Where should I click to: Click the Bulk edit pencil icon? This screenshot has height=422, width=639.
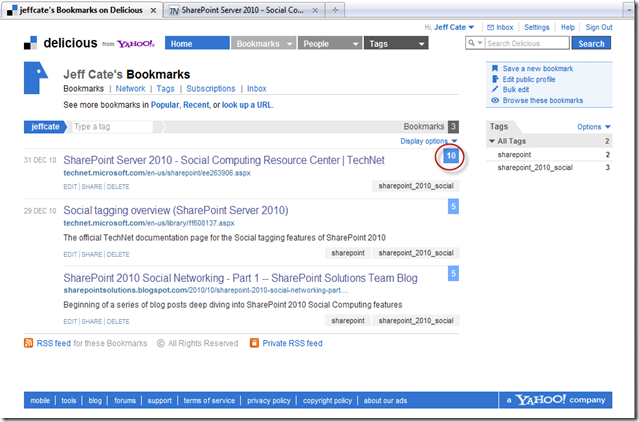pos(495,89)
